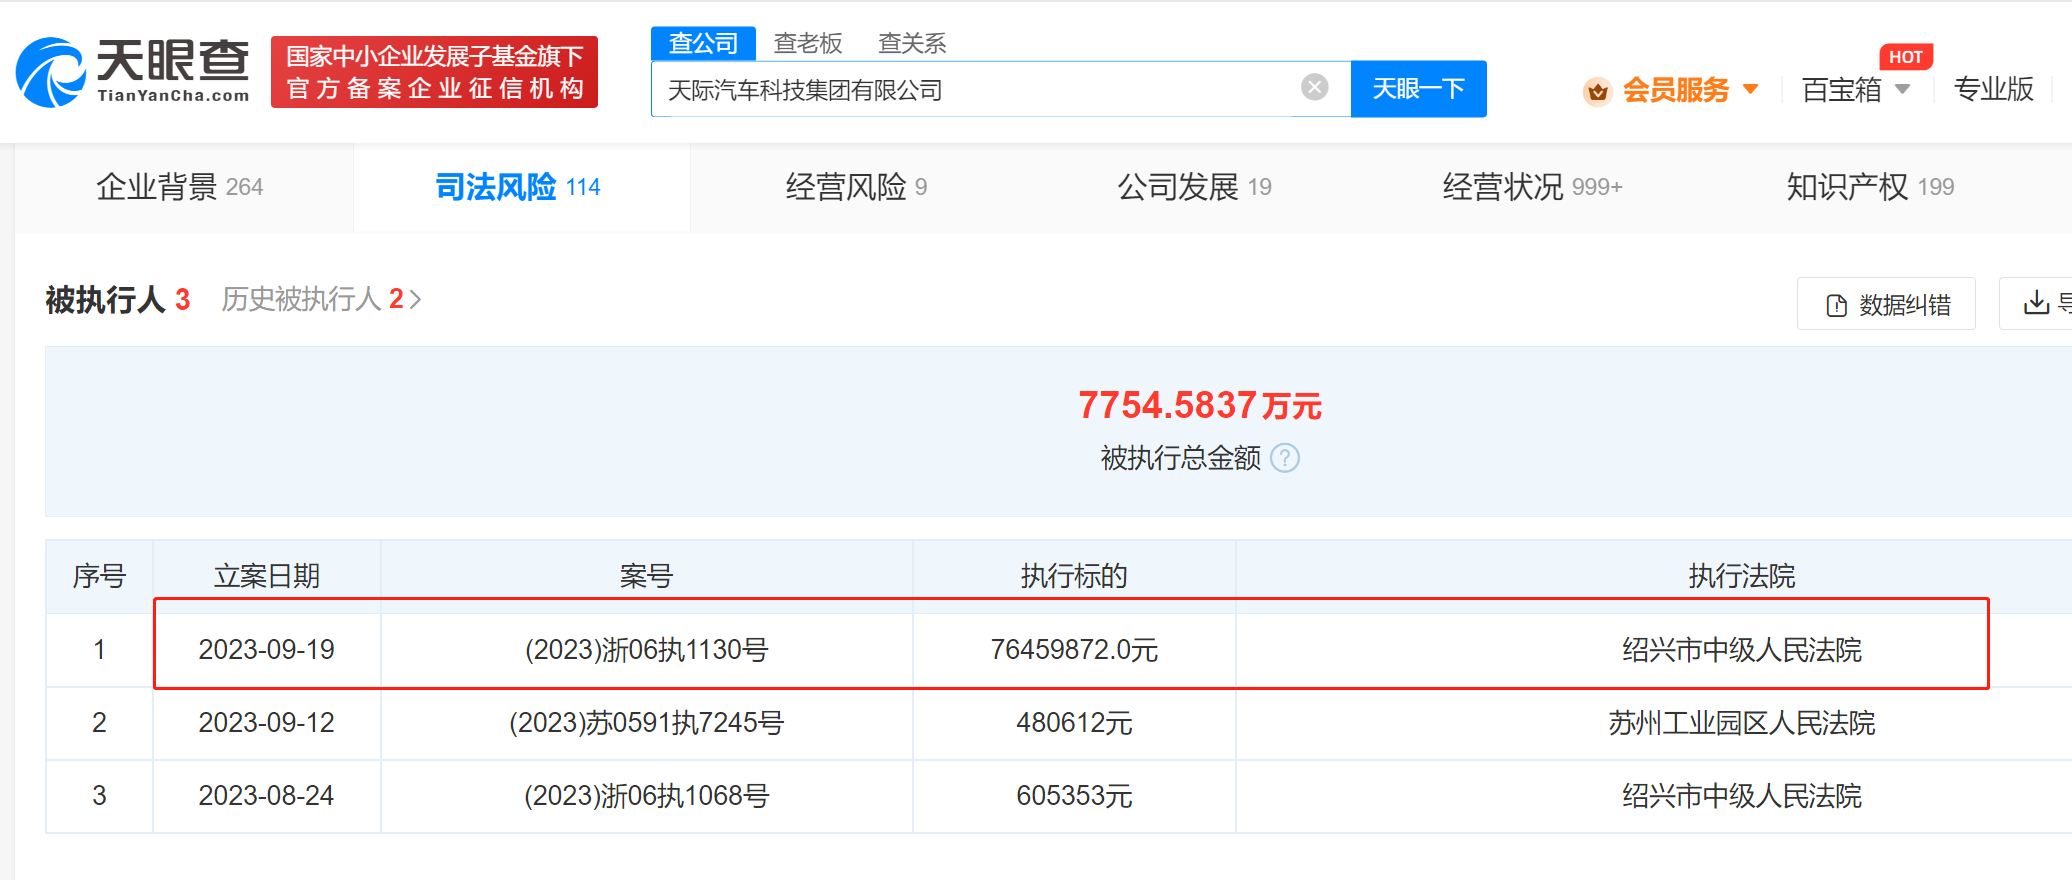Click the 立案日期 column header
The height and width of the screenshot is (880, 2072).
(x=266, y=576)
